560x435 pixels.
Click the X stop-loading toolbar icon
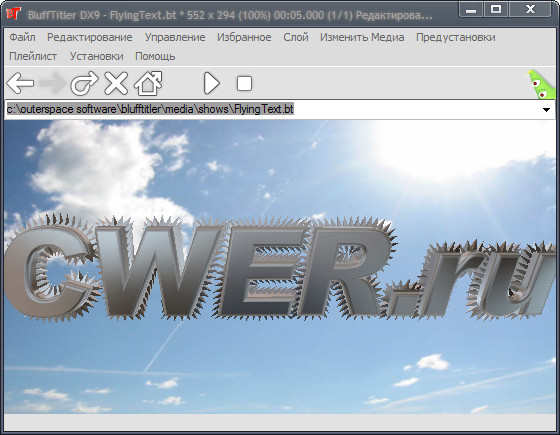(116, 83)
